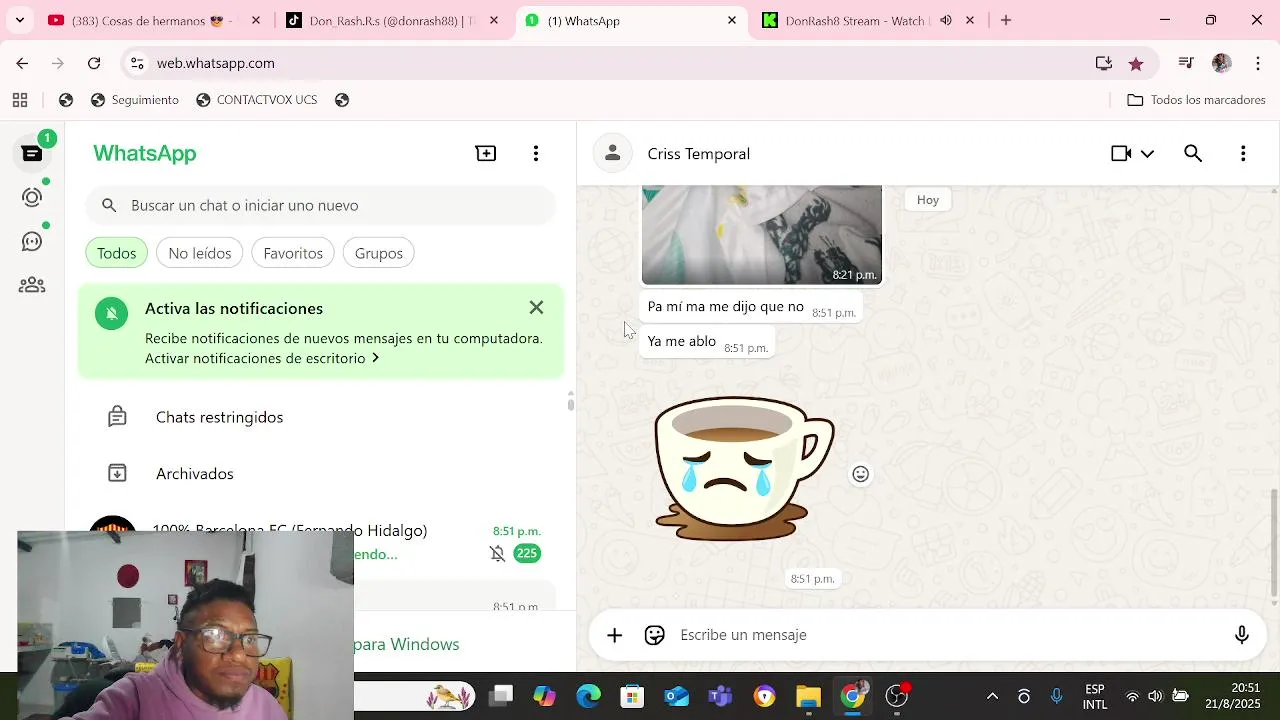Select the Todos chat filter
This screenshot has width=1280, height=720.
[x=117, y=253]
